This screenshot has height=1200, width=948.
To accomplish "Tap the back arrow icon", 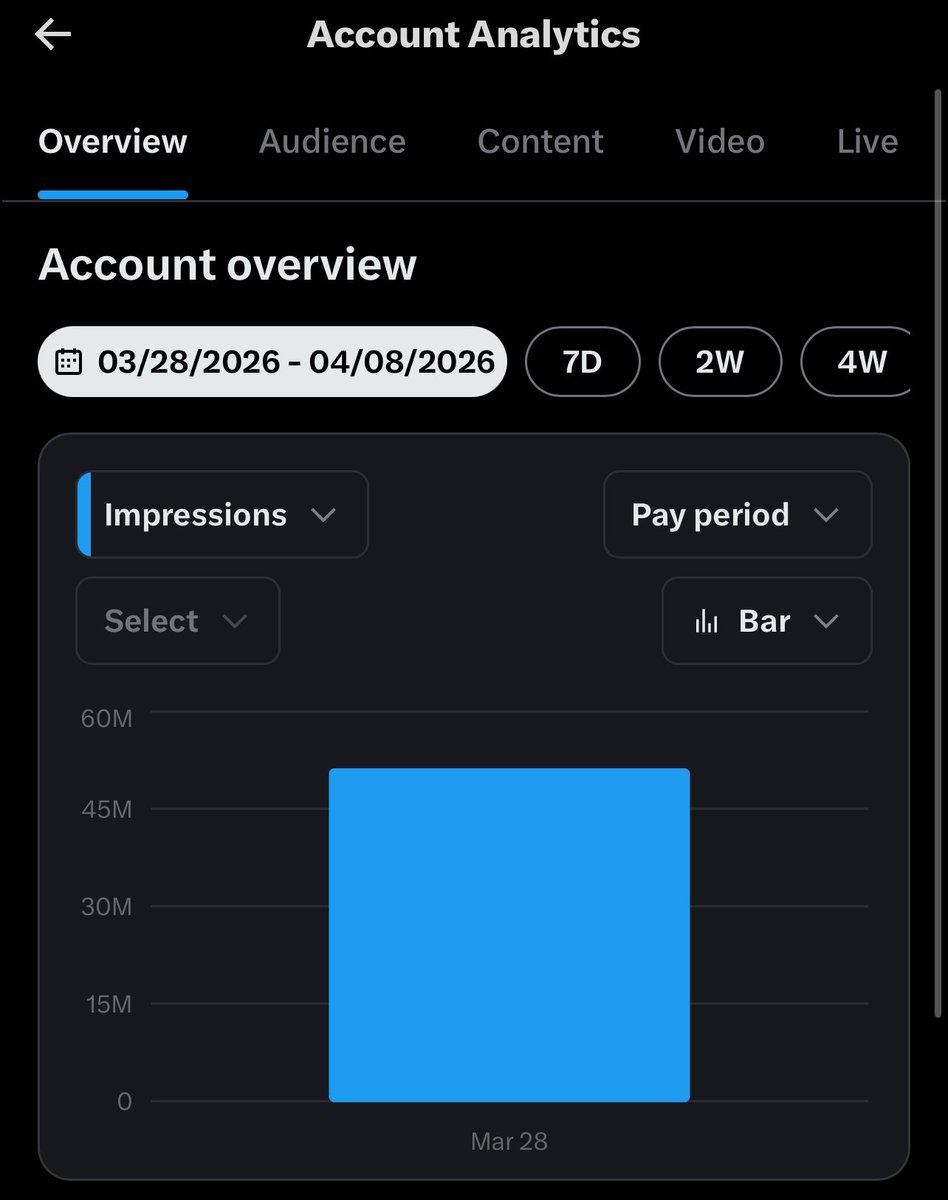I will pyautogui.click(x=53, y=35).
